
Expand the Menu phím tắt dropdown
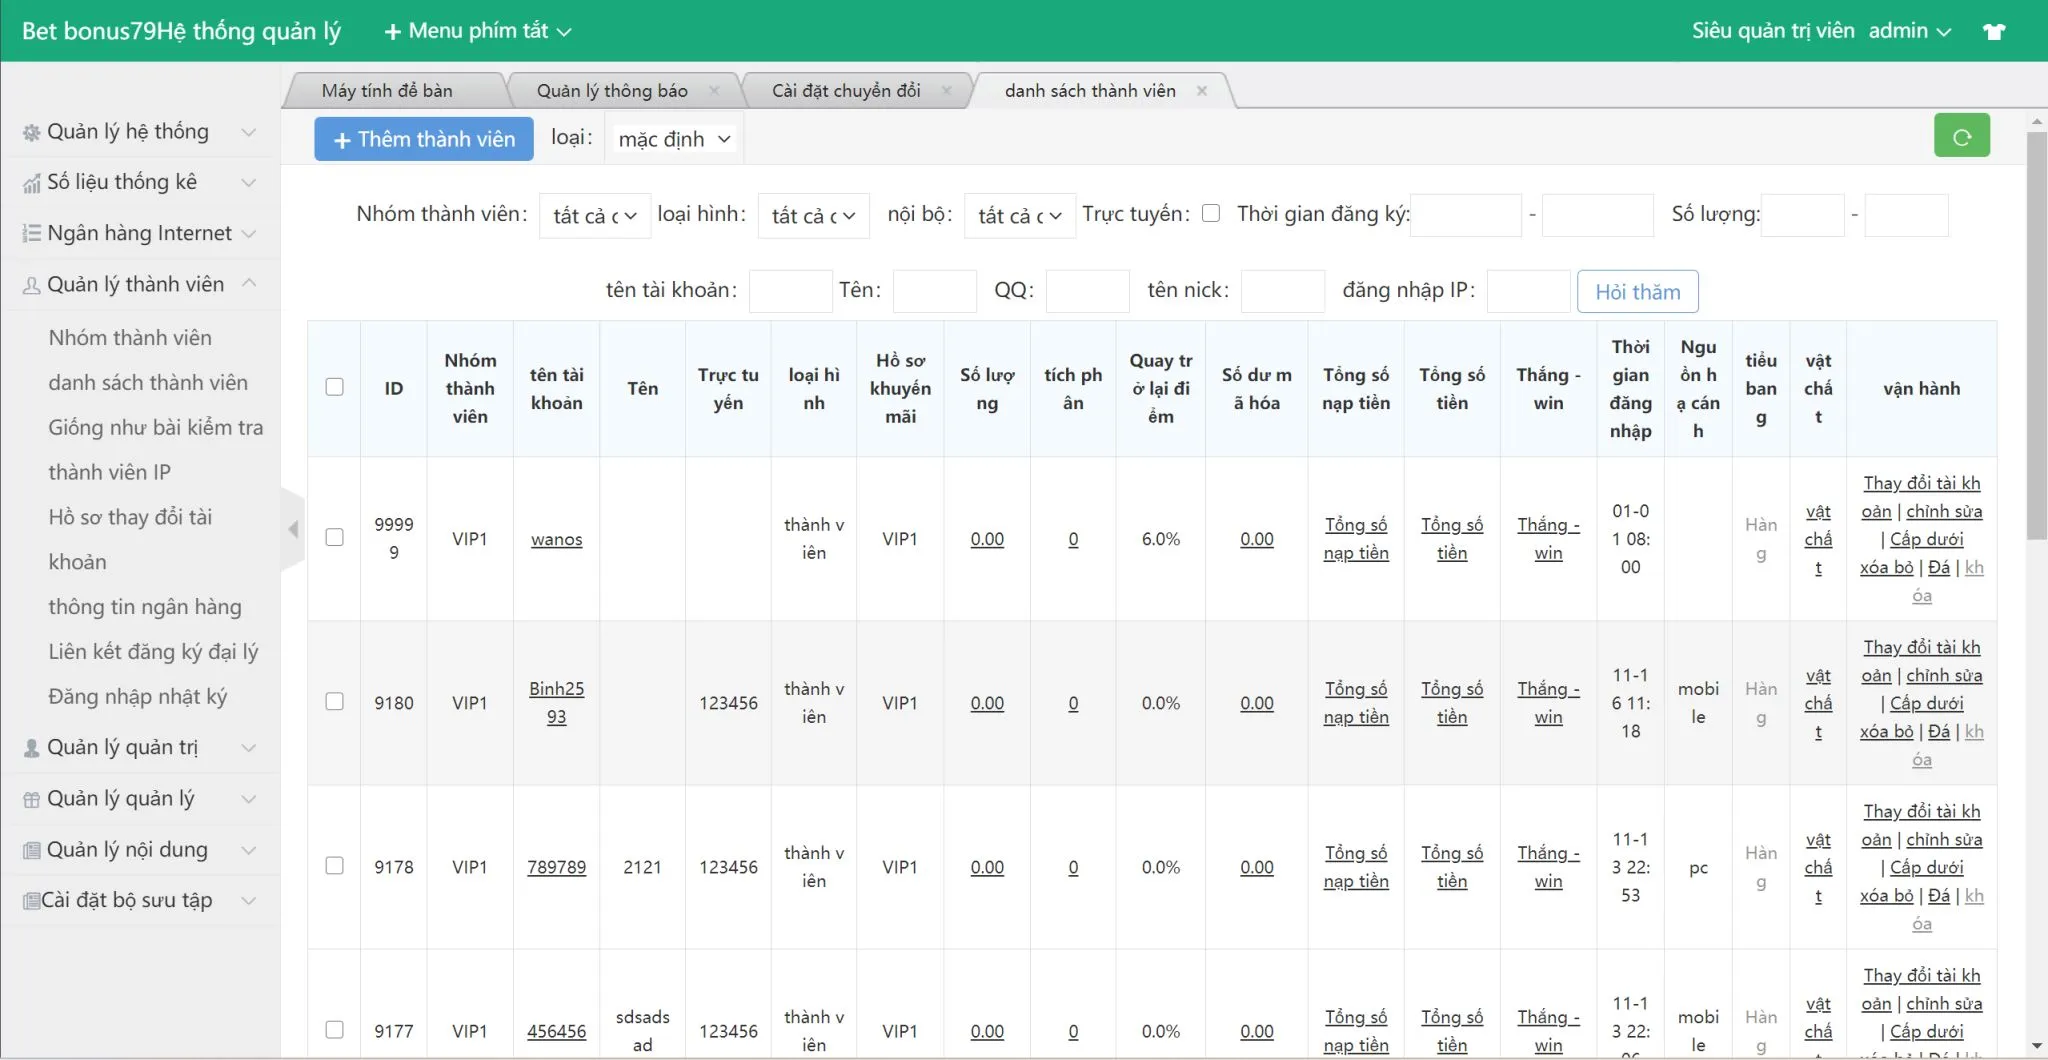pyautogui.click(x=478, y=31)
